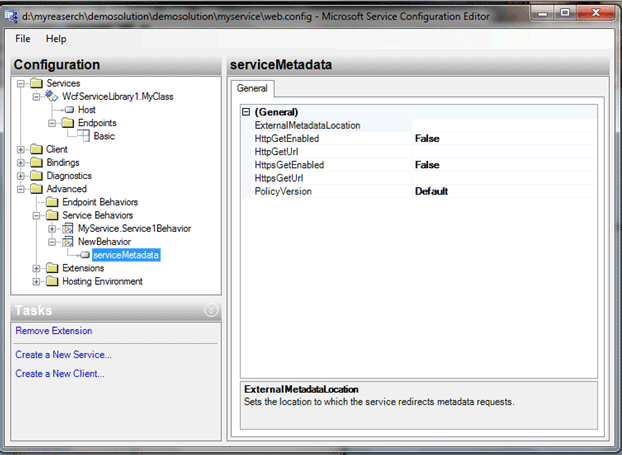Click the Hosting Environment folder icon
The height and width of the screenshot is (455, 622).
(52, 282)
